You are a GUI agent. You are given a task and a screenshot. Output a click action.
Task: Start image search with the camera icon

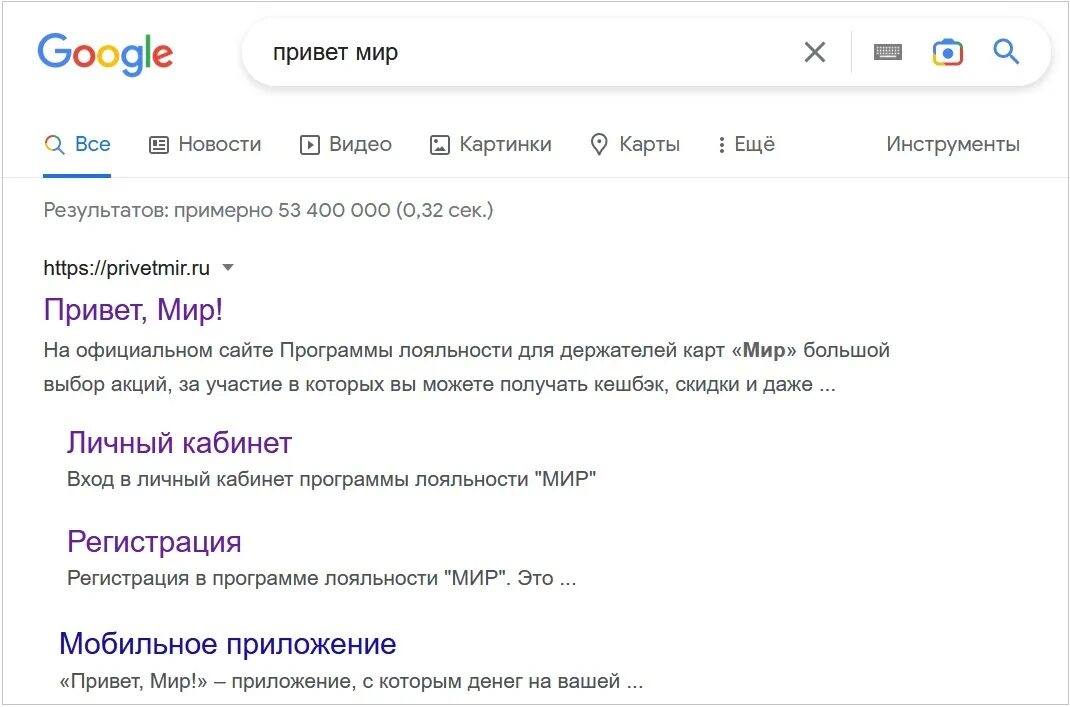(948, 52)
